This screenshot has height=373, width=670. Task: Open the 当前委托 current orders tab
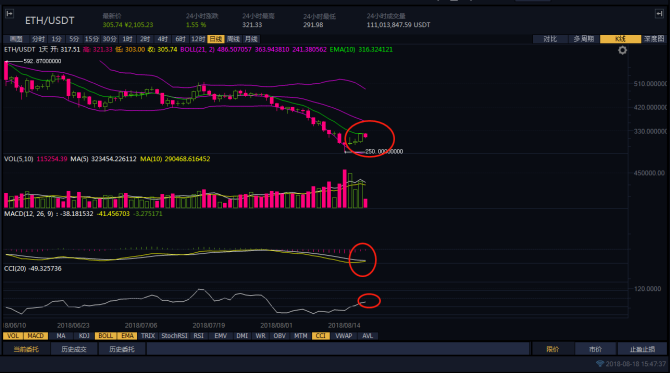pos(26,349)
